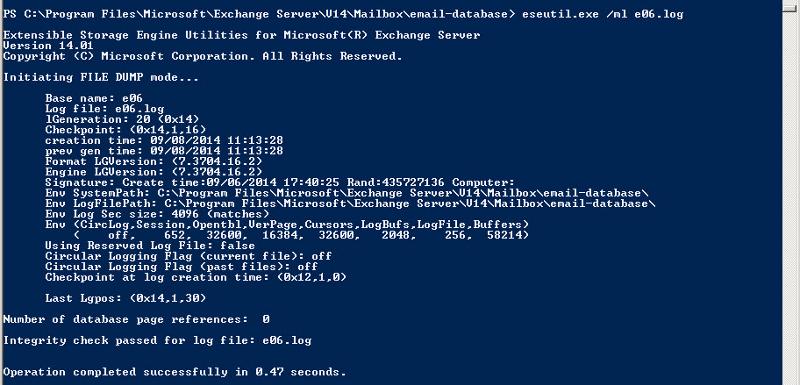Click the Operation completed successfully line

(x=174, y=372)
